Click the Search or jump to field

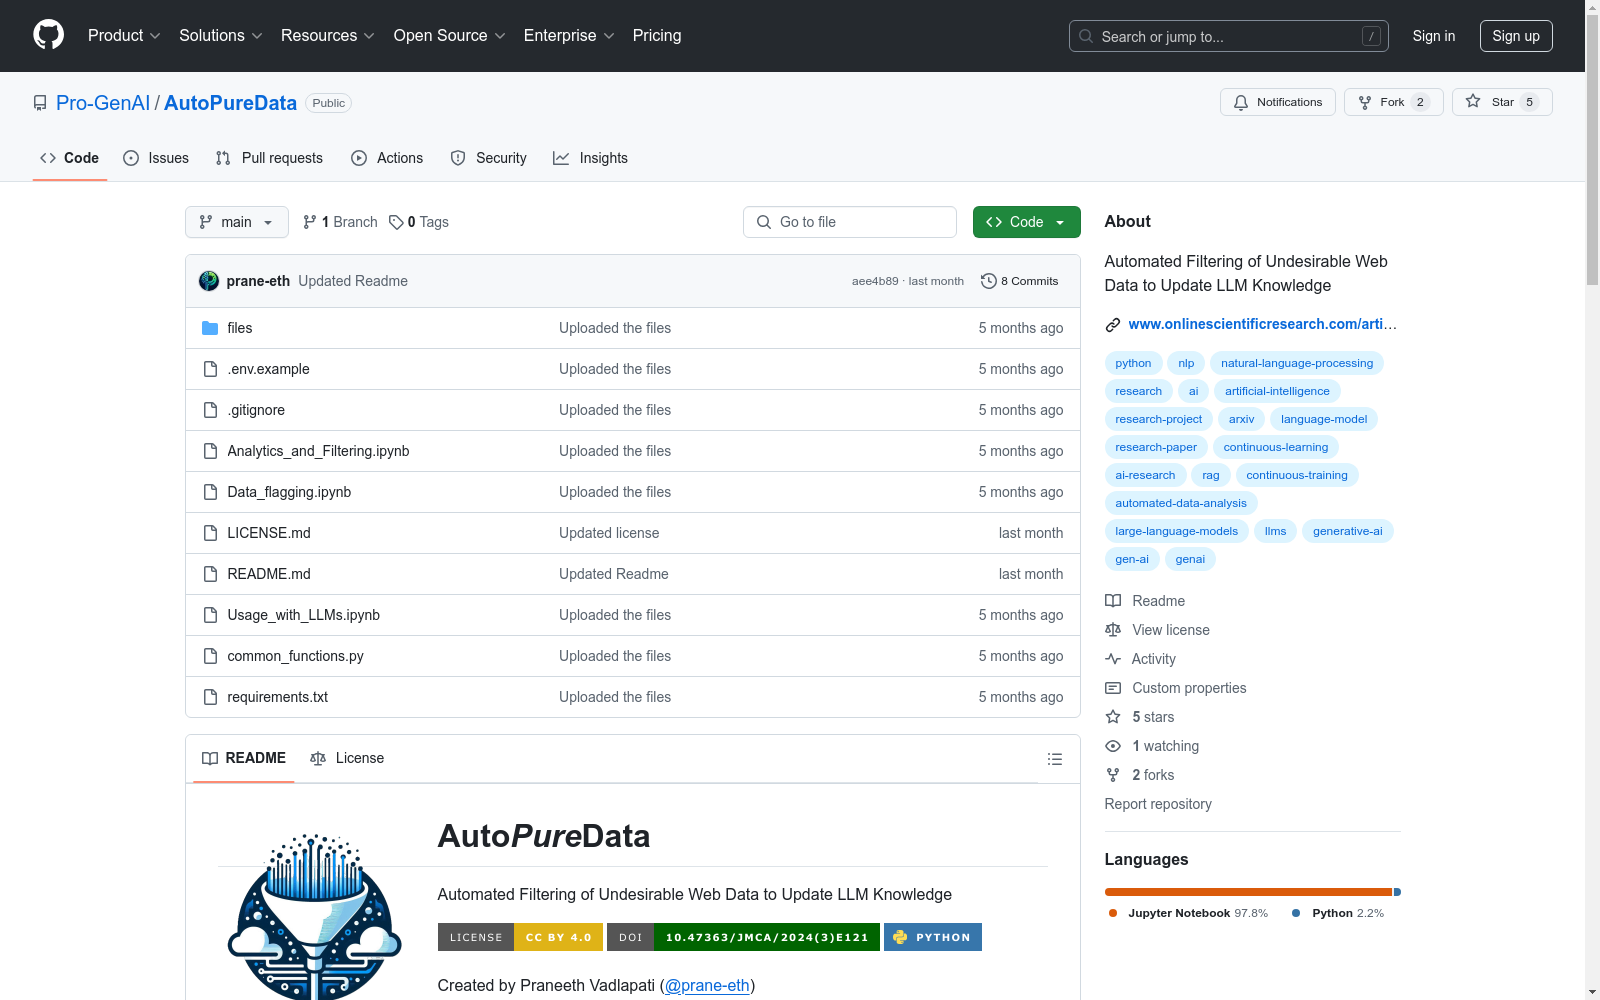[1229, 36]
